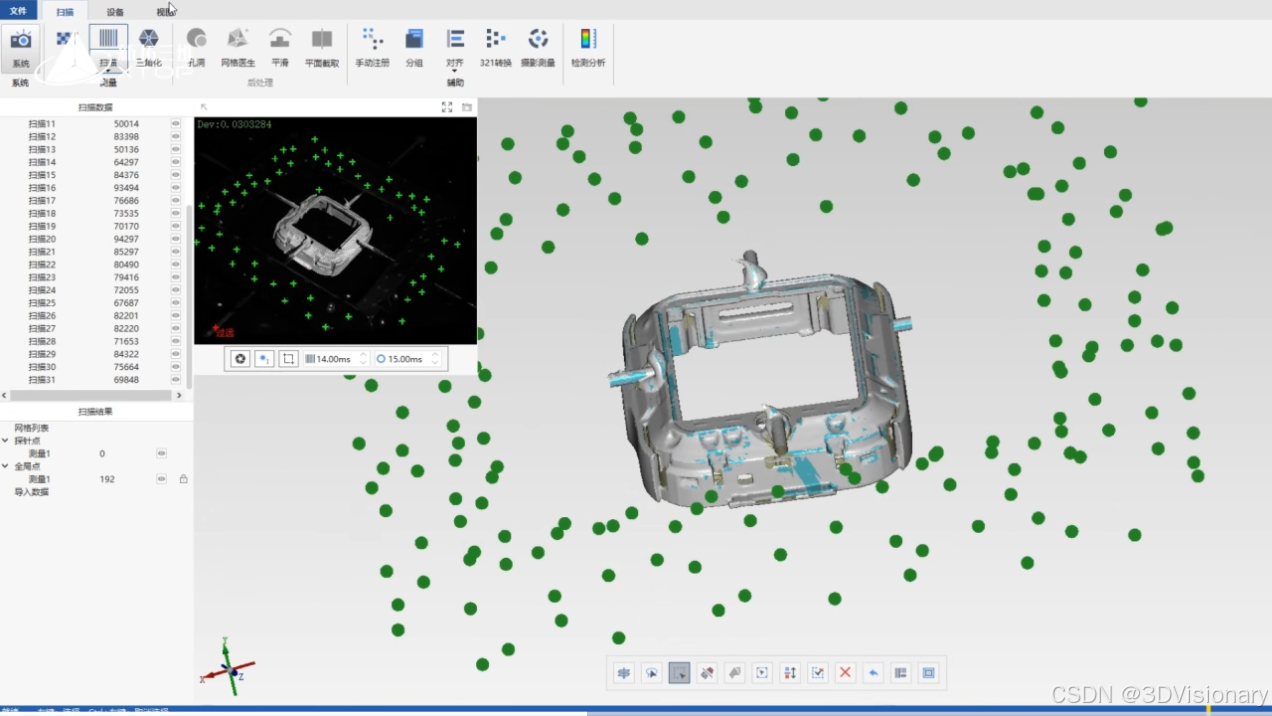Toggle visibility eye for 扫描11
1272x716 pixels.
pos(176,124)
